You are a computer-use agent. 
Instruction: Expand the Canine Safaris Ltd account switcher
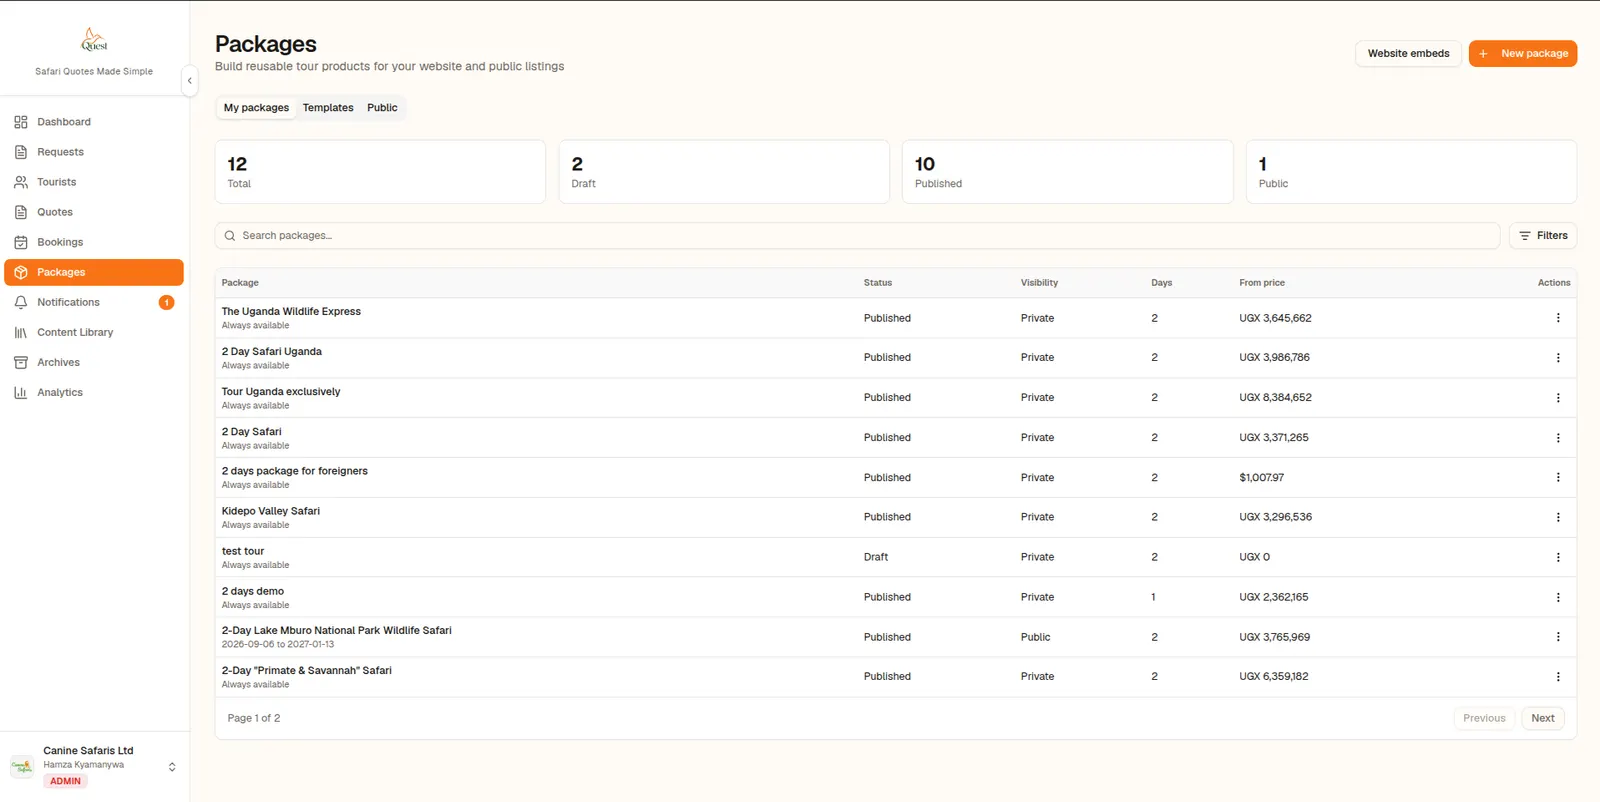(172, 767)
